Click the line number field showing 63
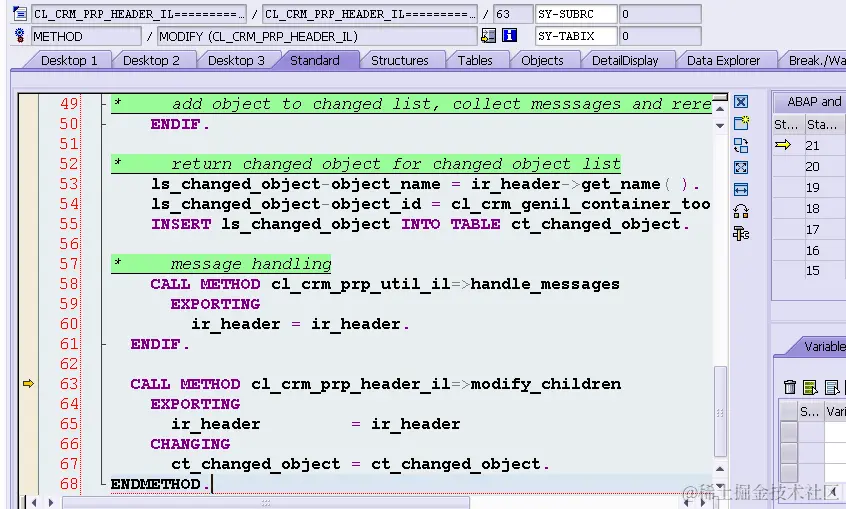 (513, 13)
